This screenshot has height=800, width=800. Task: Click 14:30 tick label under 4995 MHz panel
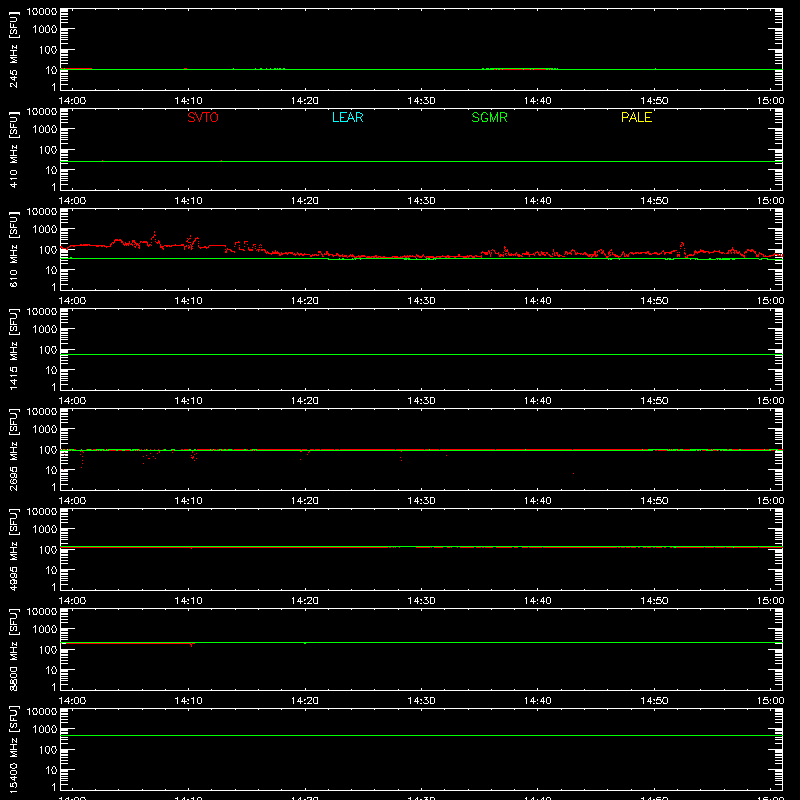421,601
